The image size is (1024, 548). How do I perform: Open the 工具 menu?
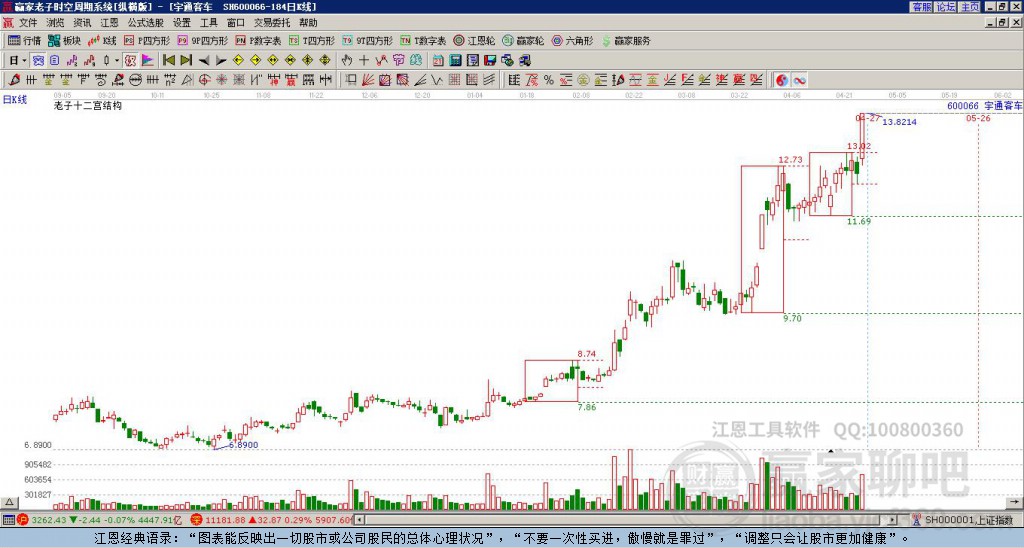[x=208, y=23]
